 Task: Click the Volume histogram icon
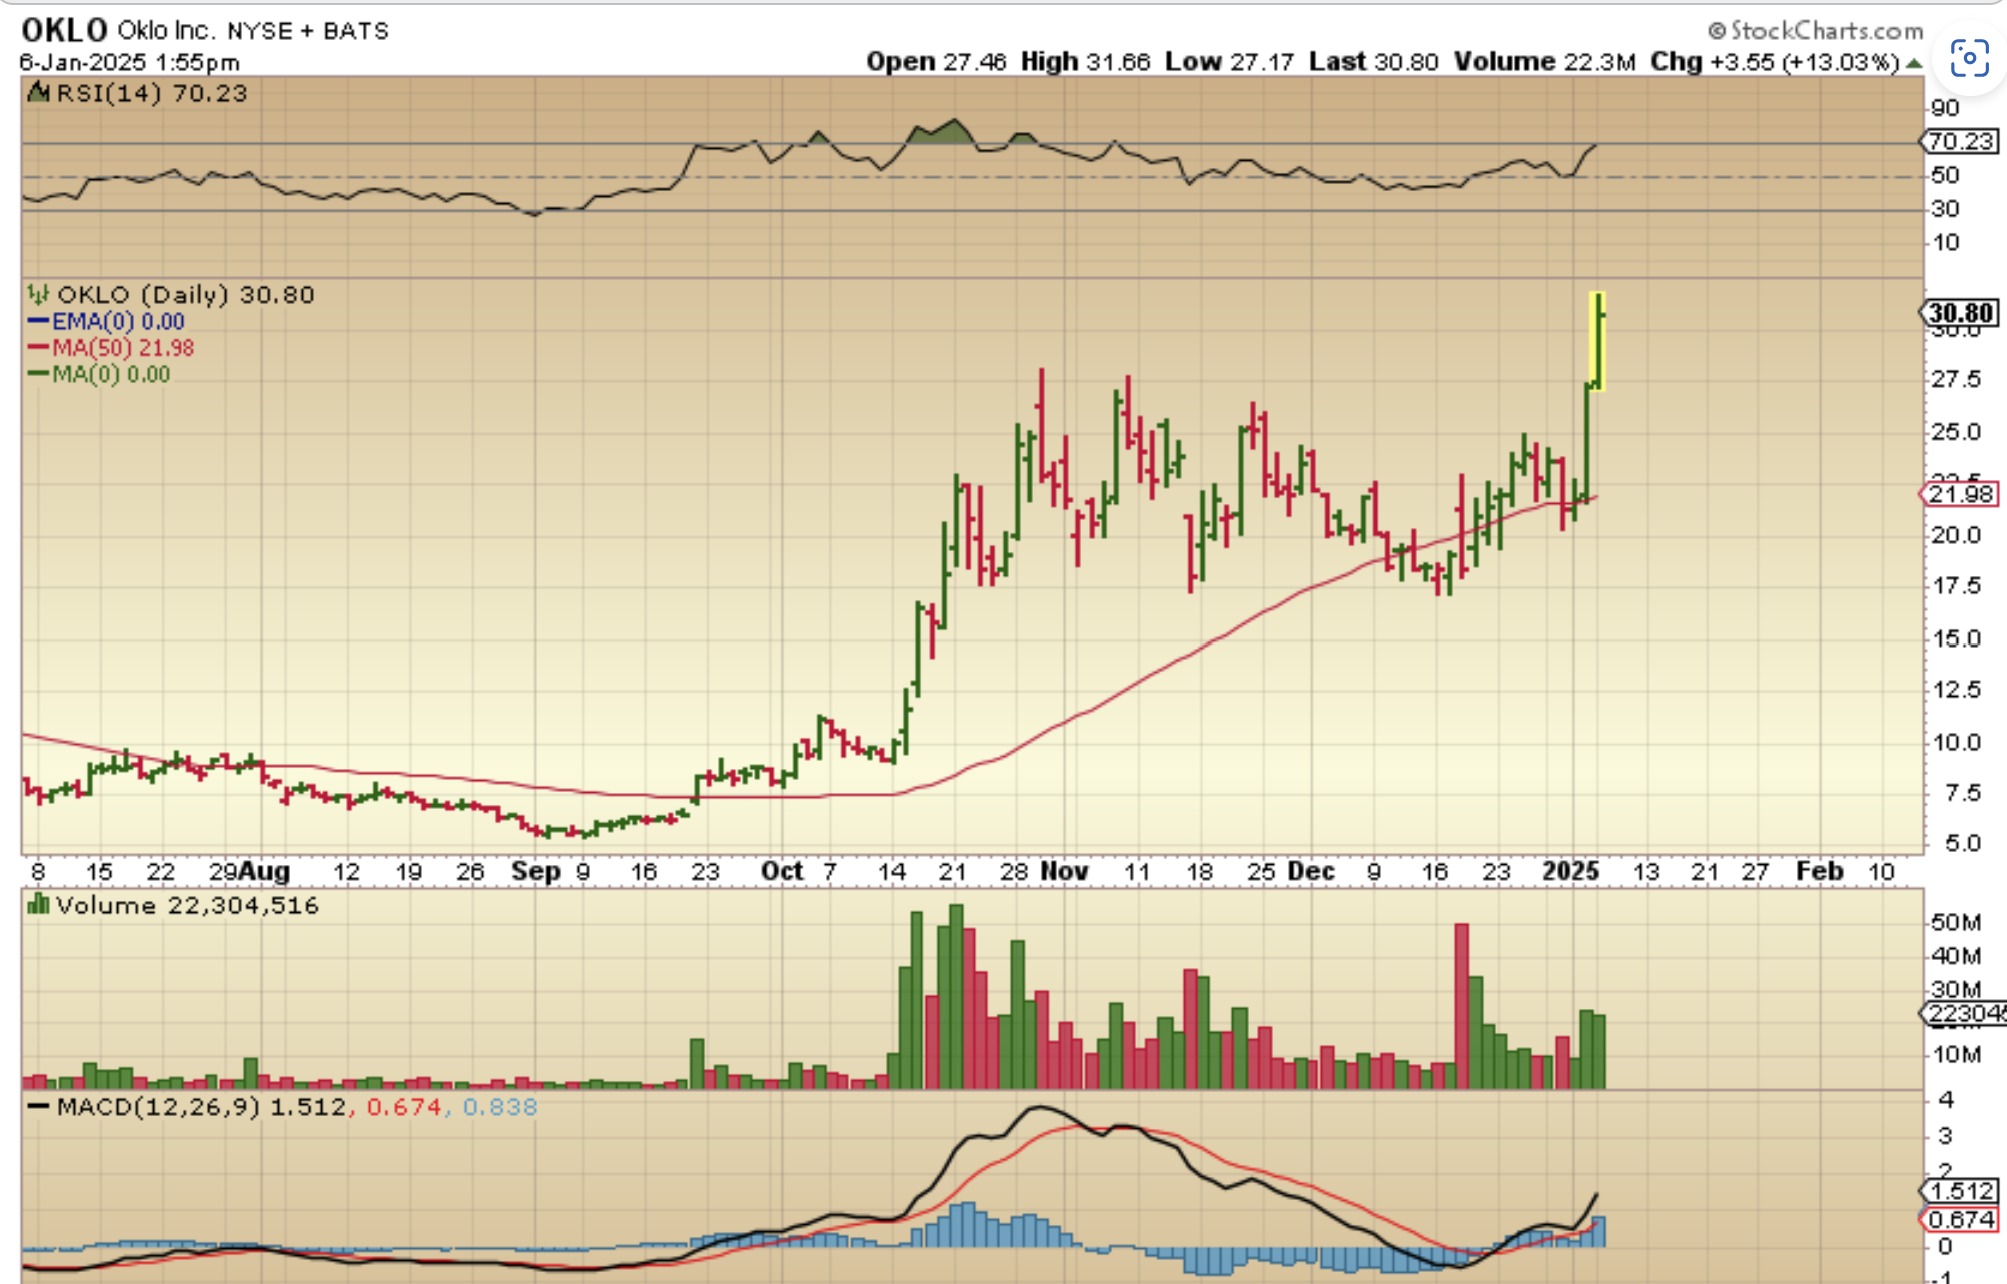coord(38,905)
